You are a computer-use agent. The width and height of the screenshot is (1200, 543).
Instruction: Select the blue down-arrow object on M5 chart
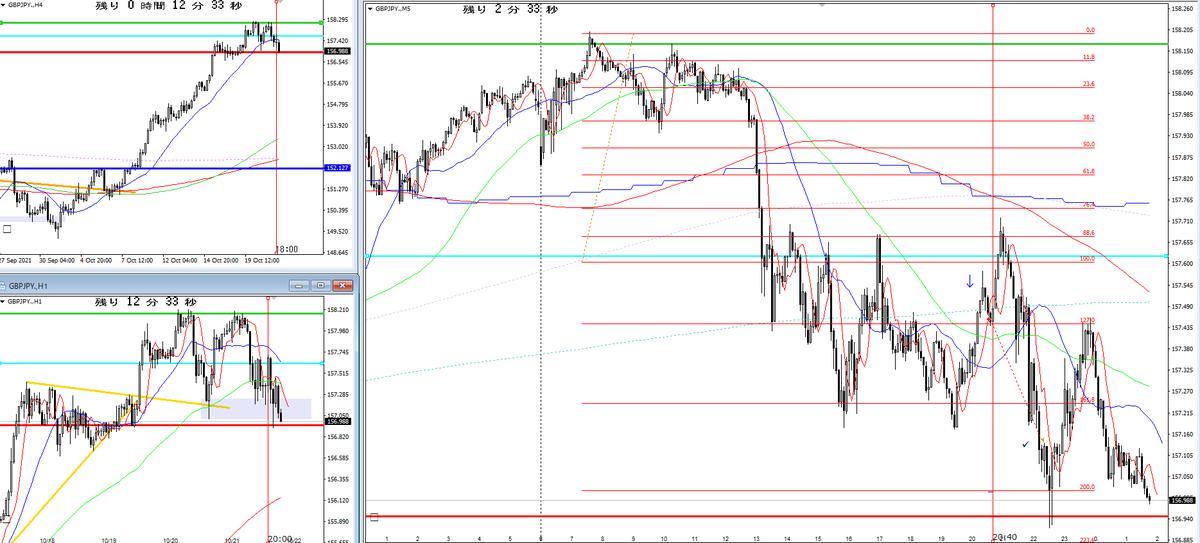pyautogui.click(x=970, y=282)
